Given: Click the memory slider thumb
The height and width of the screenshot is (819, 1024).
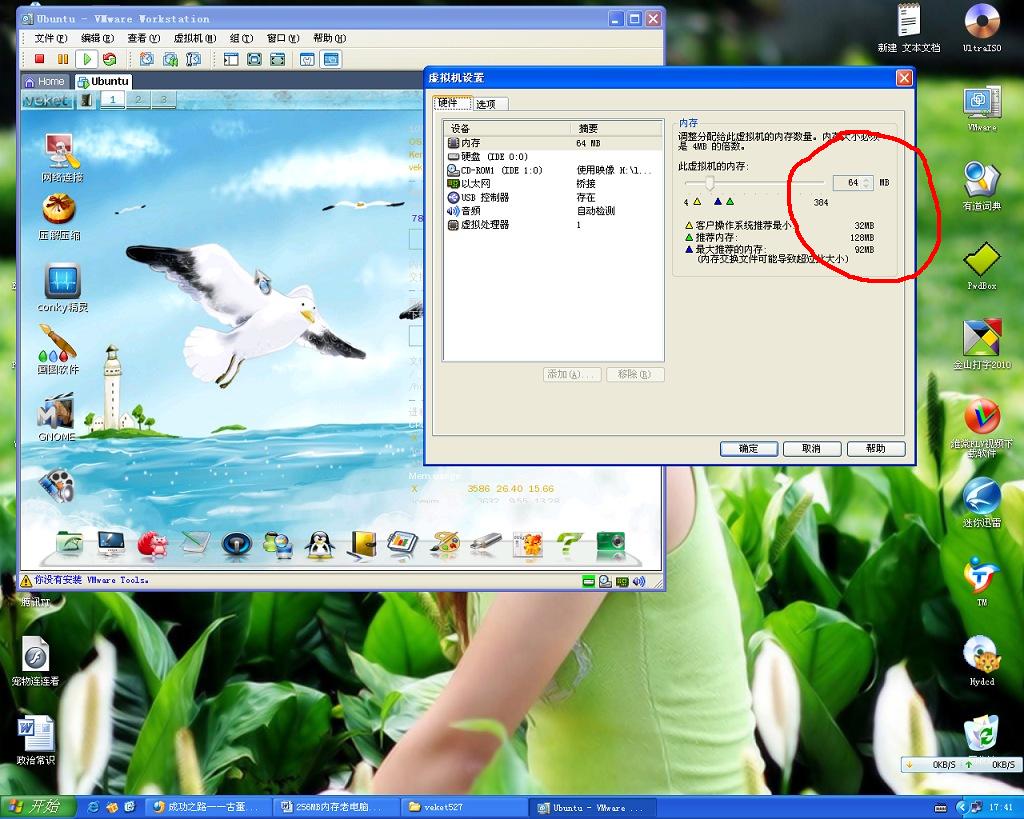Looking at the screenshot, I should 709,184.
